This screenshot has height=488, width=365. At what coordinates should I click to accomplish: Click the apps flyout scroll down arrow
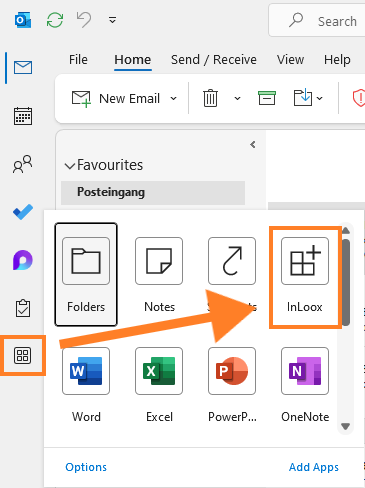point(346,426)
